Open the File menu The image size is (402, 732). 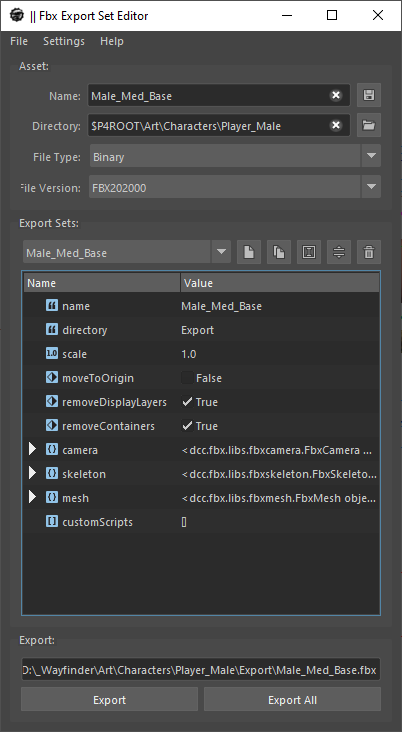(x=19, y=41)
